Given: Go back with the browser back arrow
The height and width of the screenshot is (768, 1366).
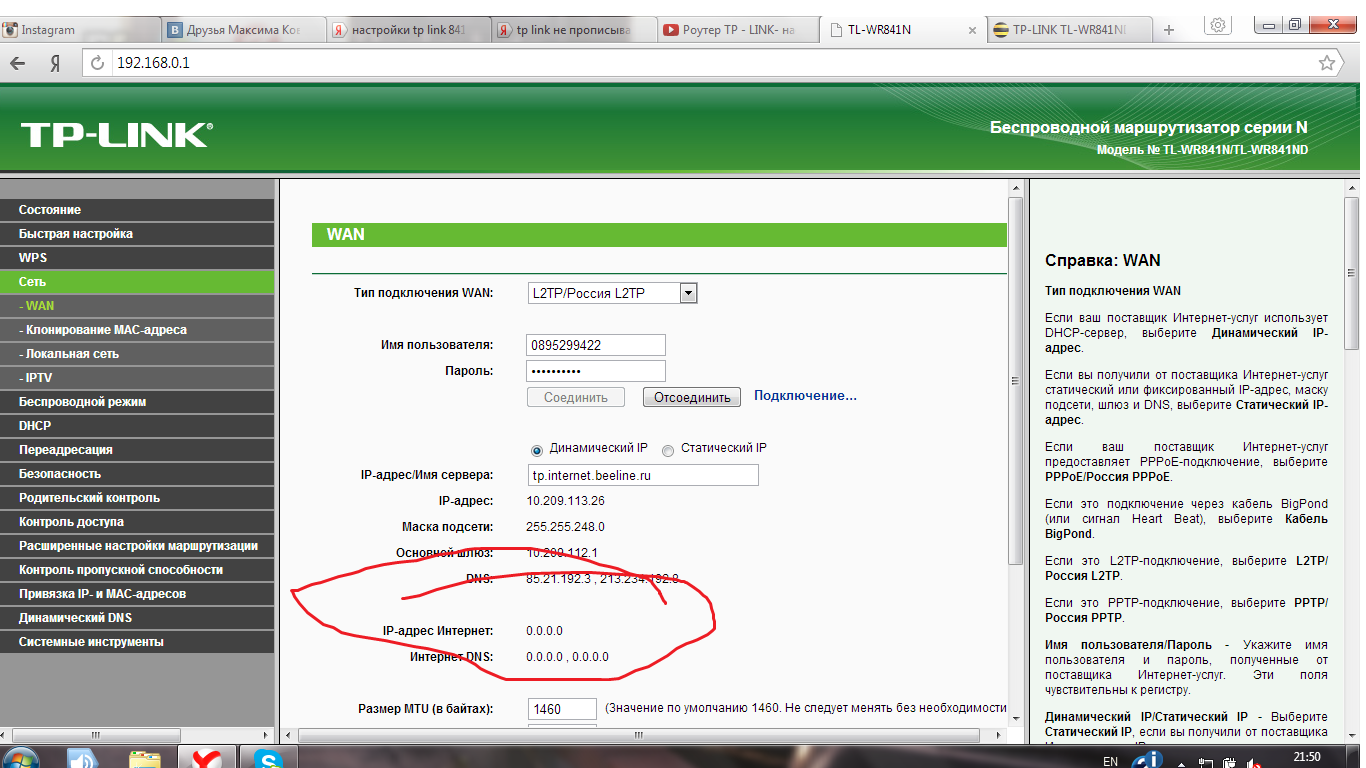Looking at the screenshot, I should [17, 63].
